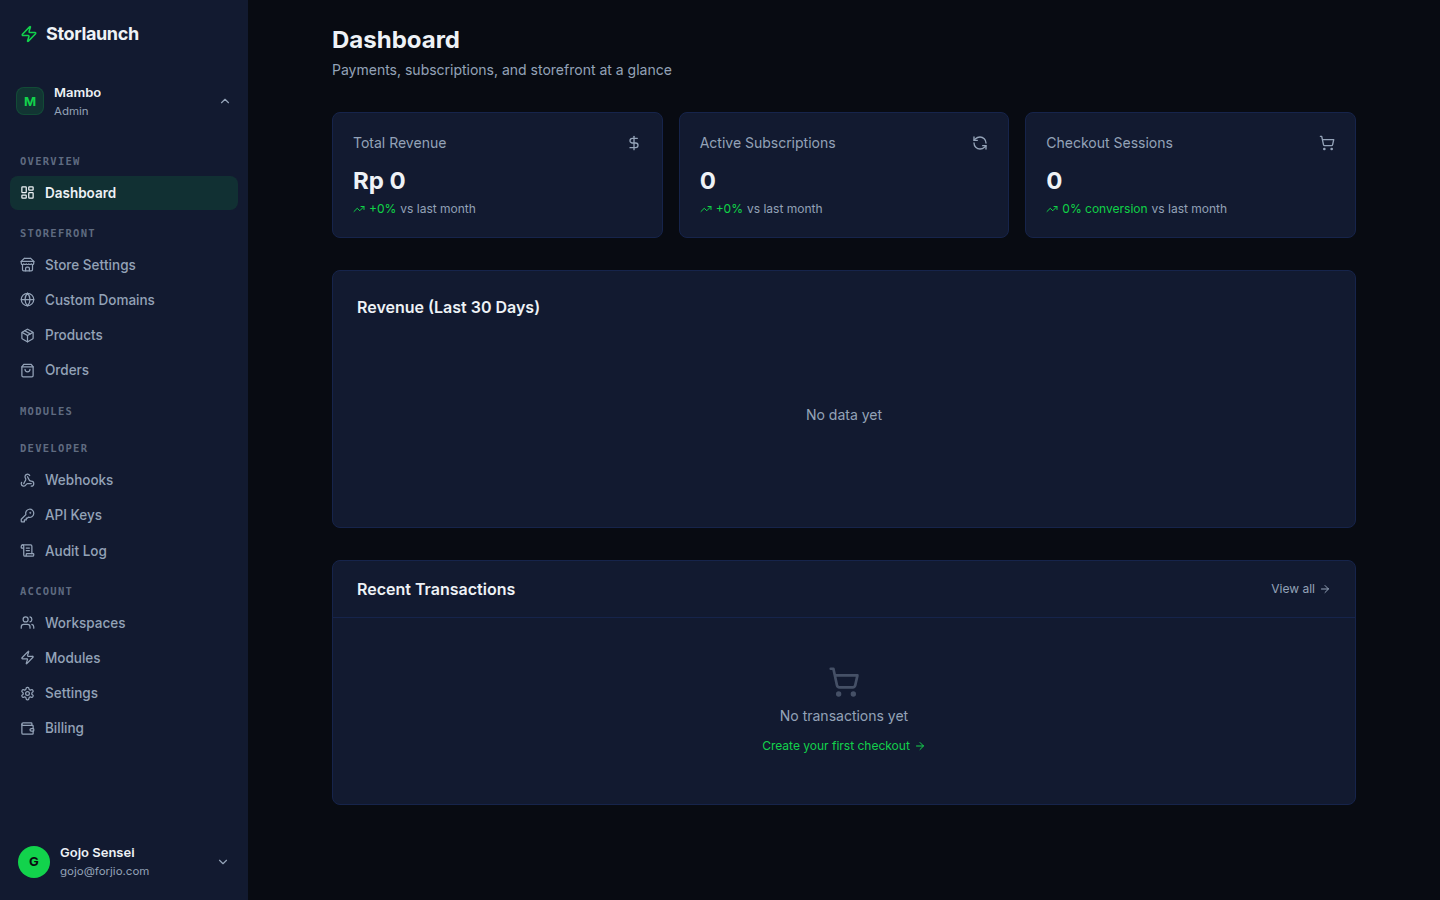Click the No data yet text
The height and width of the screenshot is (900, 1440).
tap(844, 415)
